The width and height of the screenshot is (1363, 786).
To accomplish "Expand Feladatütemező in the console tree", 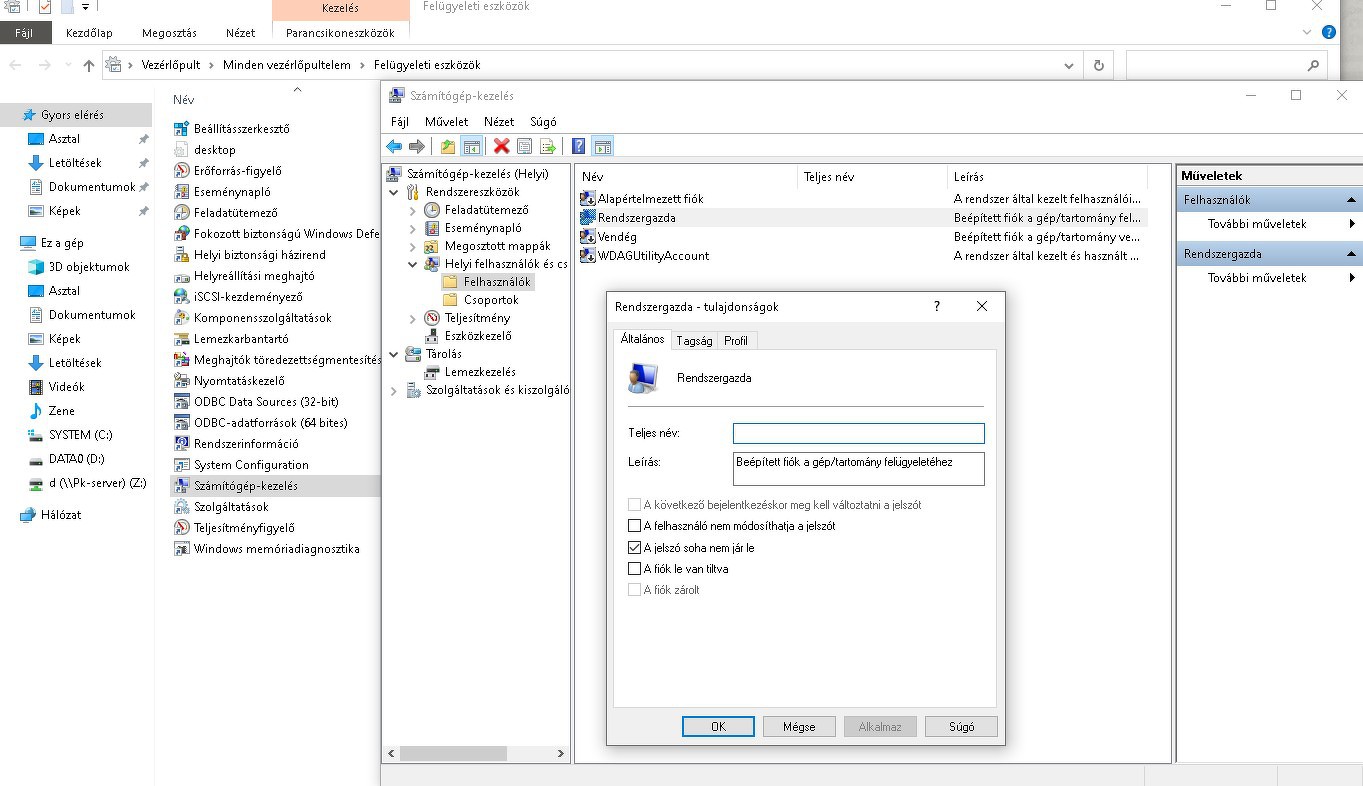I will [x=413, y=210].
